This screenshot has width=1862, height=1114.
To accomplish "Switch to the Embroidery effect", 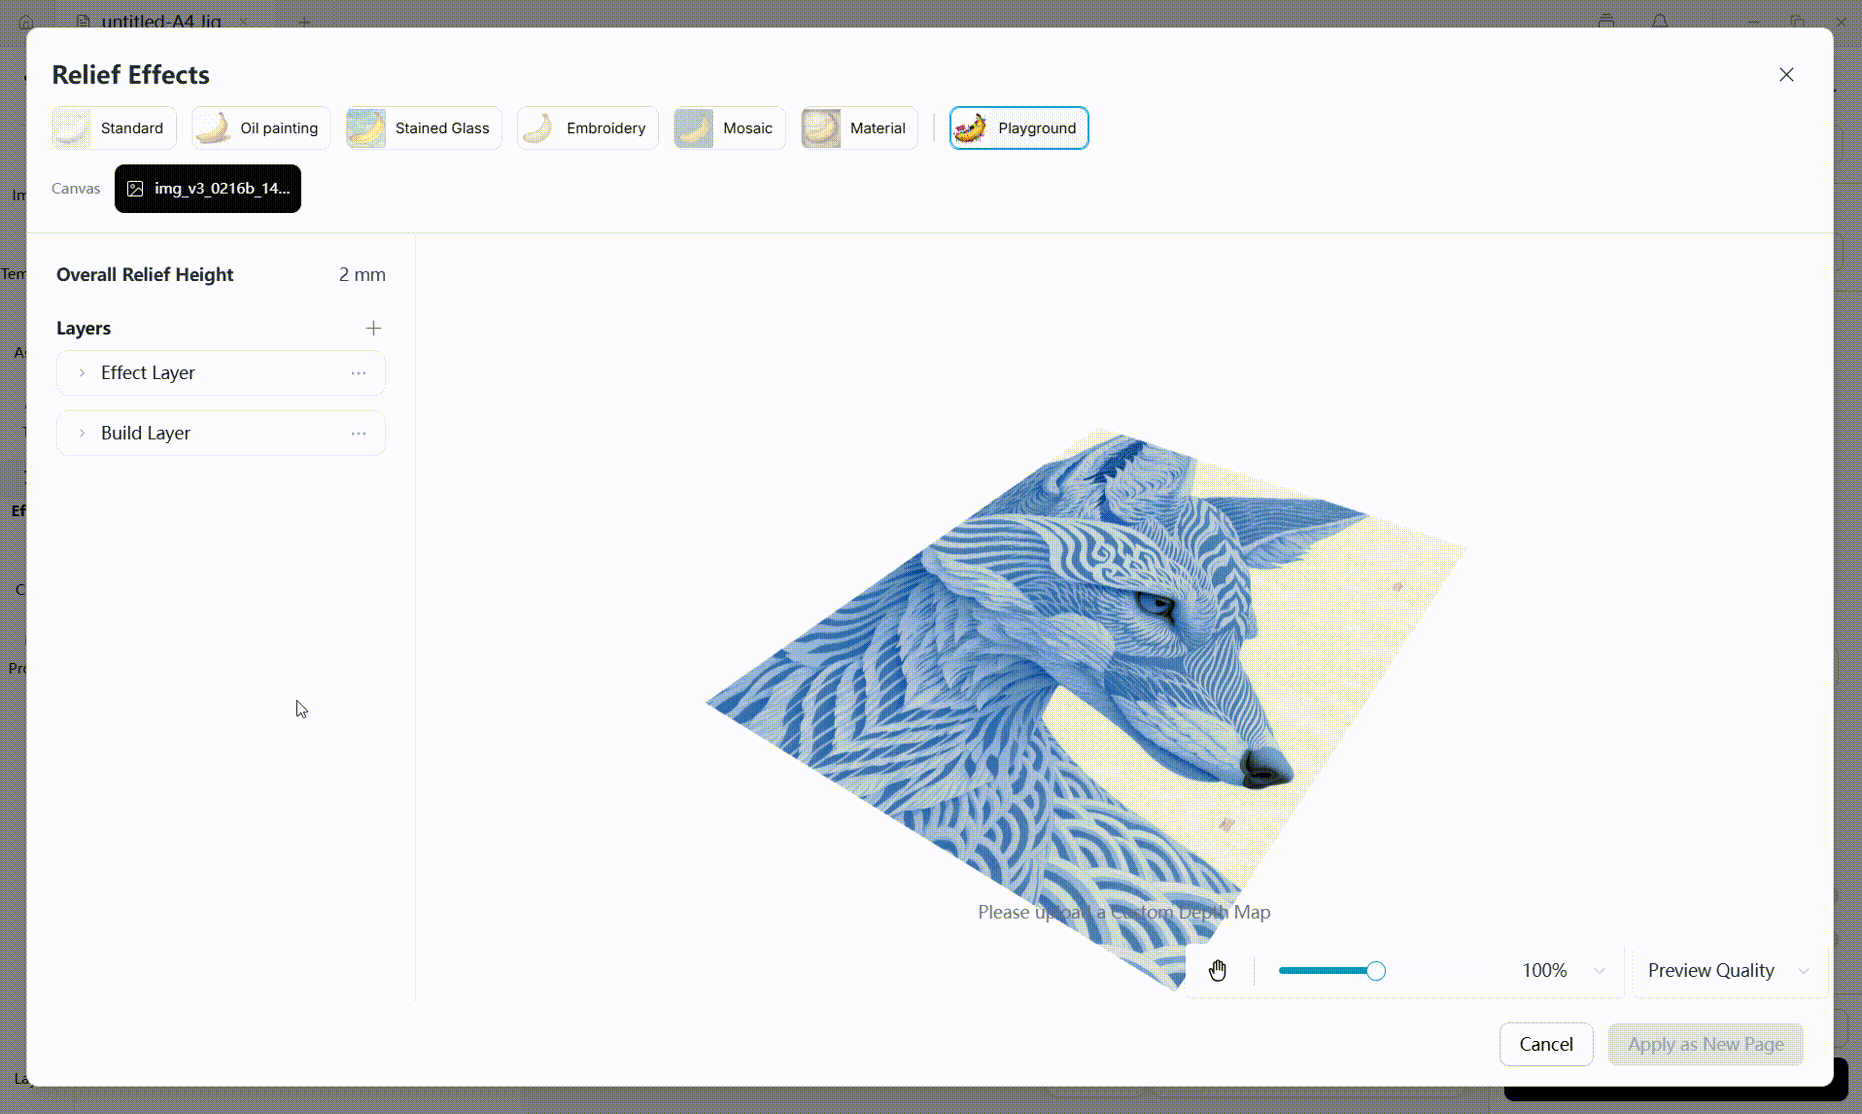I will (588, 128).
